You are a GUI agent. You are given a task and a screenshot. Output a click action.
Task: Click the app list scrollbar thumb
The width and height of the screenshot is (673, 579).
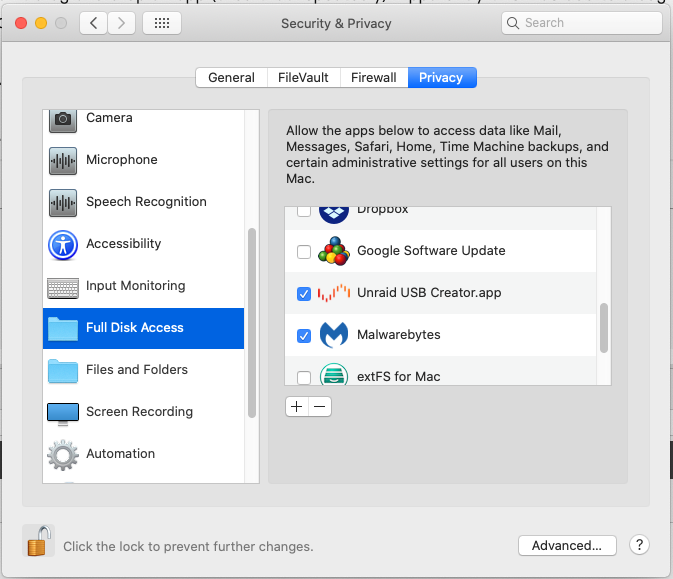604,328
